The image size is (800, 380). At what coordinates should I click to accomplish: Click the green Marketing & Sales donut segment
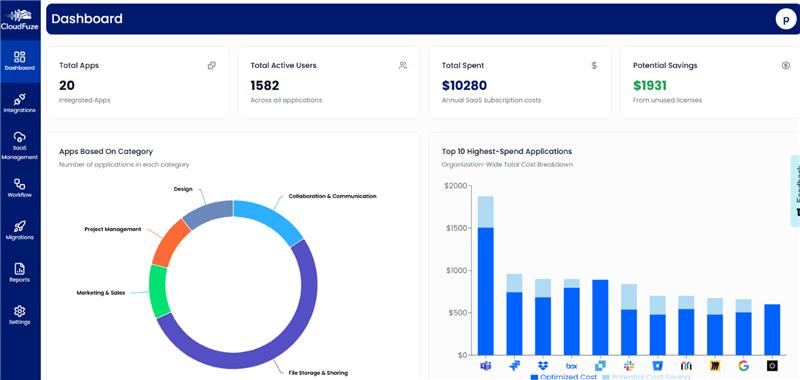(158, 291)
